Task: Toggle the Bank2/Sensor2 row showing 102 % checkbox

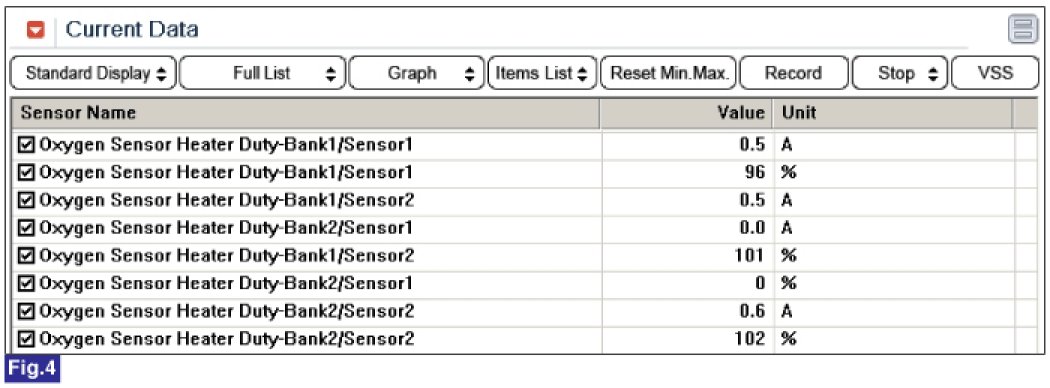Action: (x=27, y=339)
